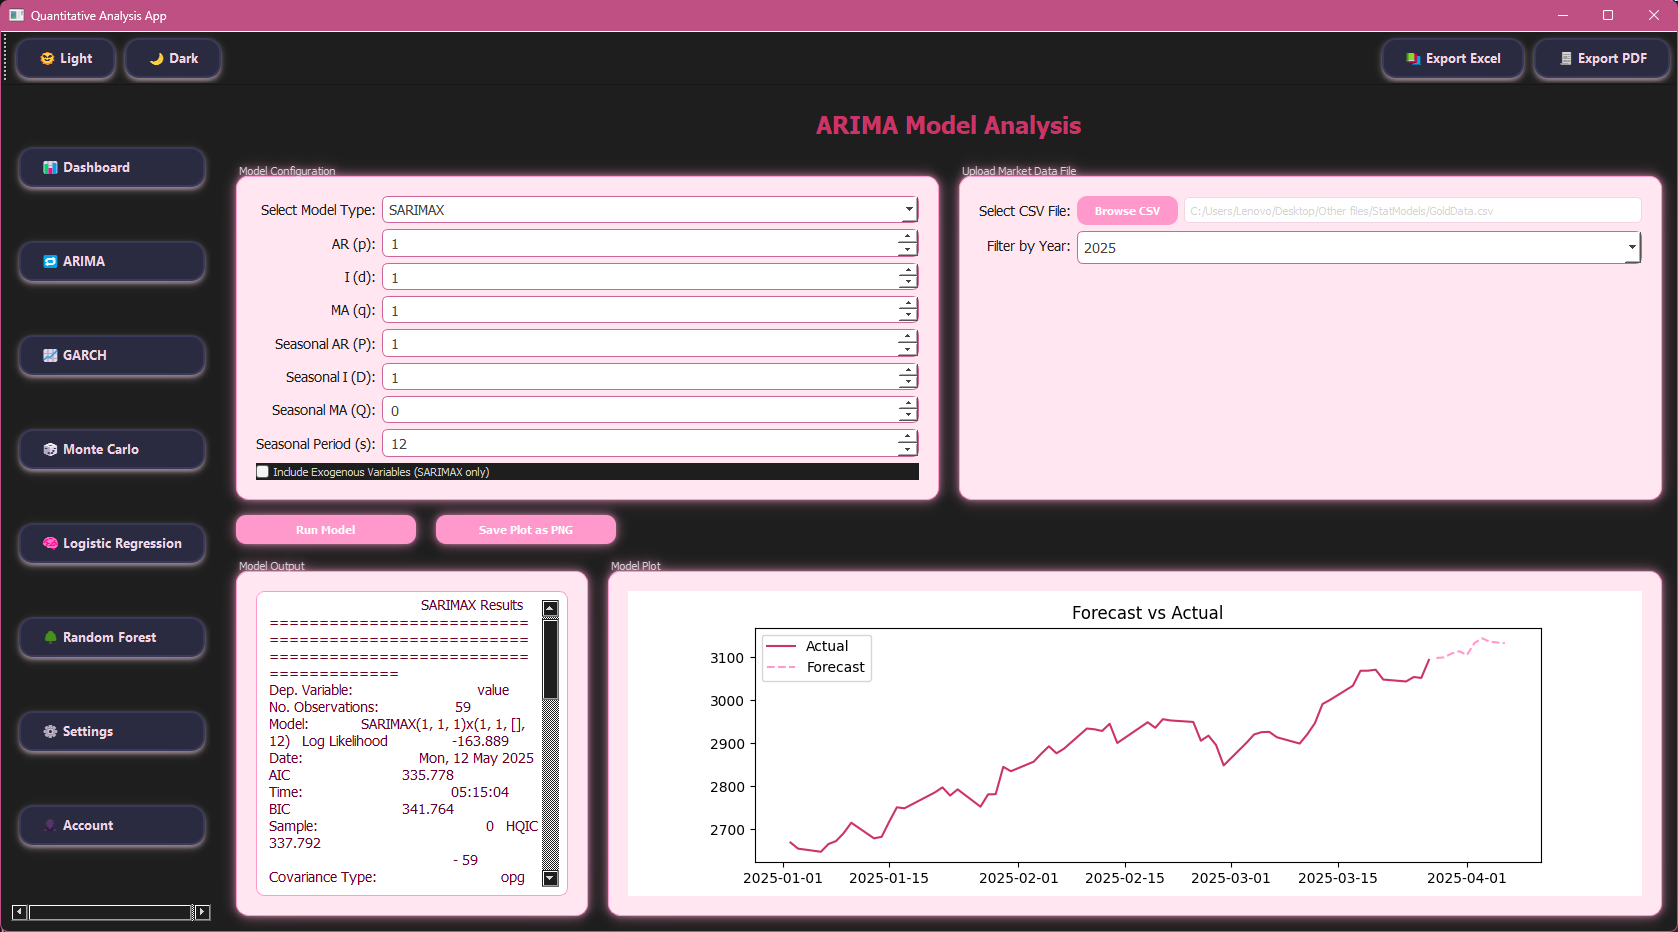Select the GARCH chart icon
1678x932 pixels.
tap(50, 356)
